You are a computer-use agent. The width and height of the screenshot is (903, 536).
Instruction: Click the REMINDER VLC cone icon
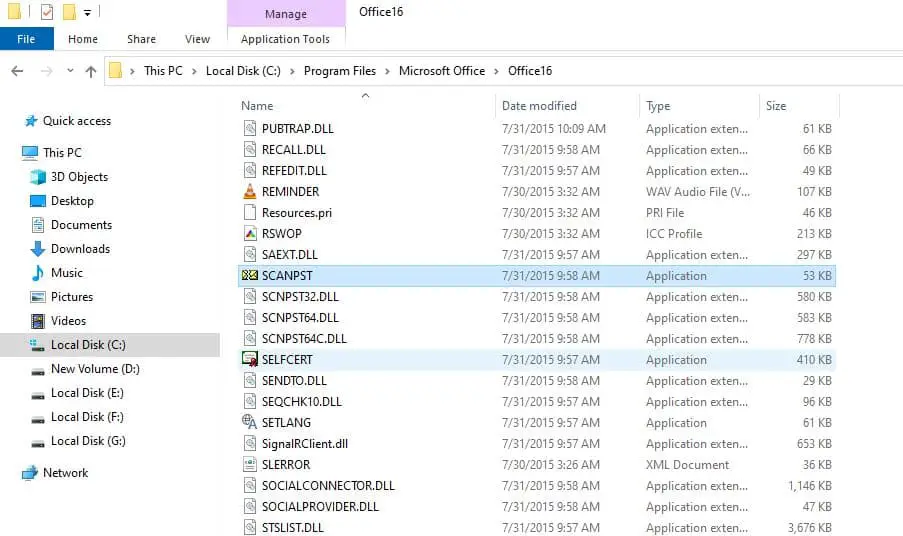point(249,191)
